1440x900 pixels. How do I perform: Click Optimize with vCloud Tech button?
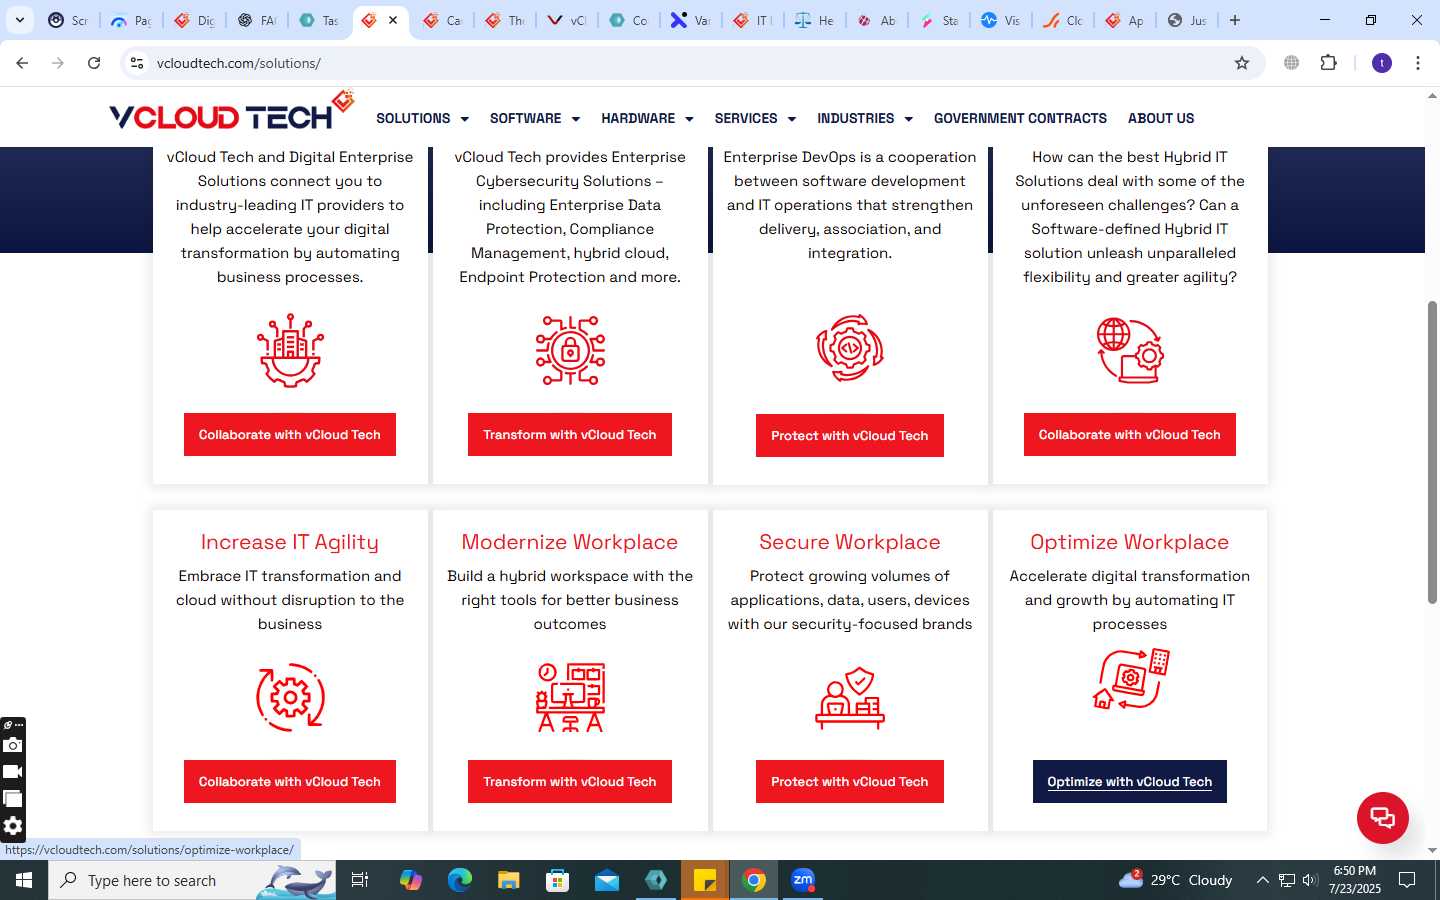[1130, 782]
